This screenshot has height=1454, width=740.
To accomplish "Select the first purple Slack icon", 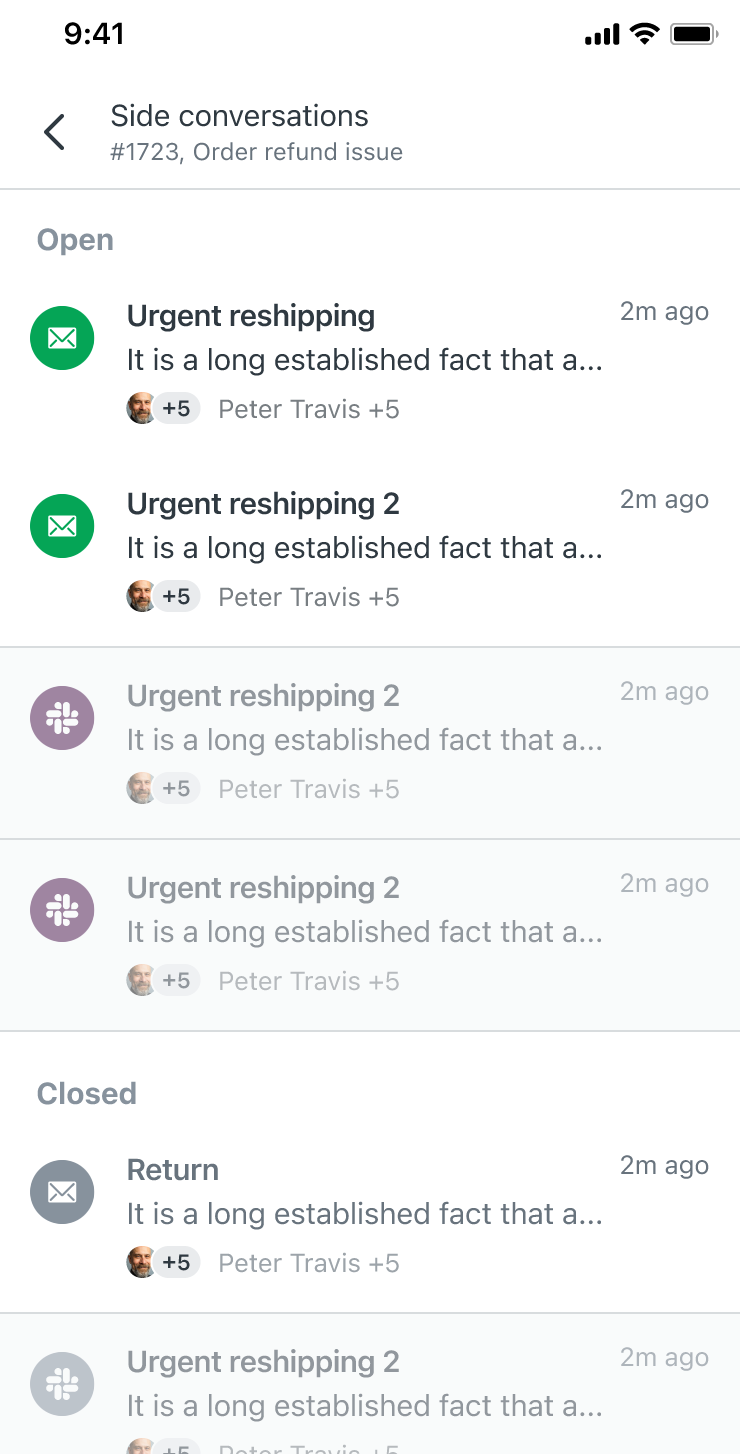I will coord(62,718).
